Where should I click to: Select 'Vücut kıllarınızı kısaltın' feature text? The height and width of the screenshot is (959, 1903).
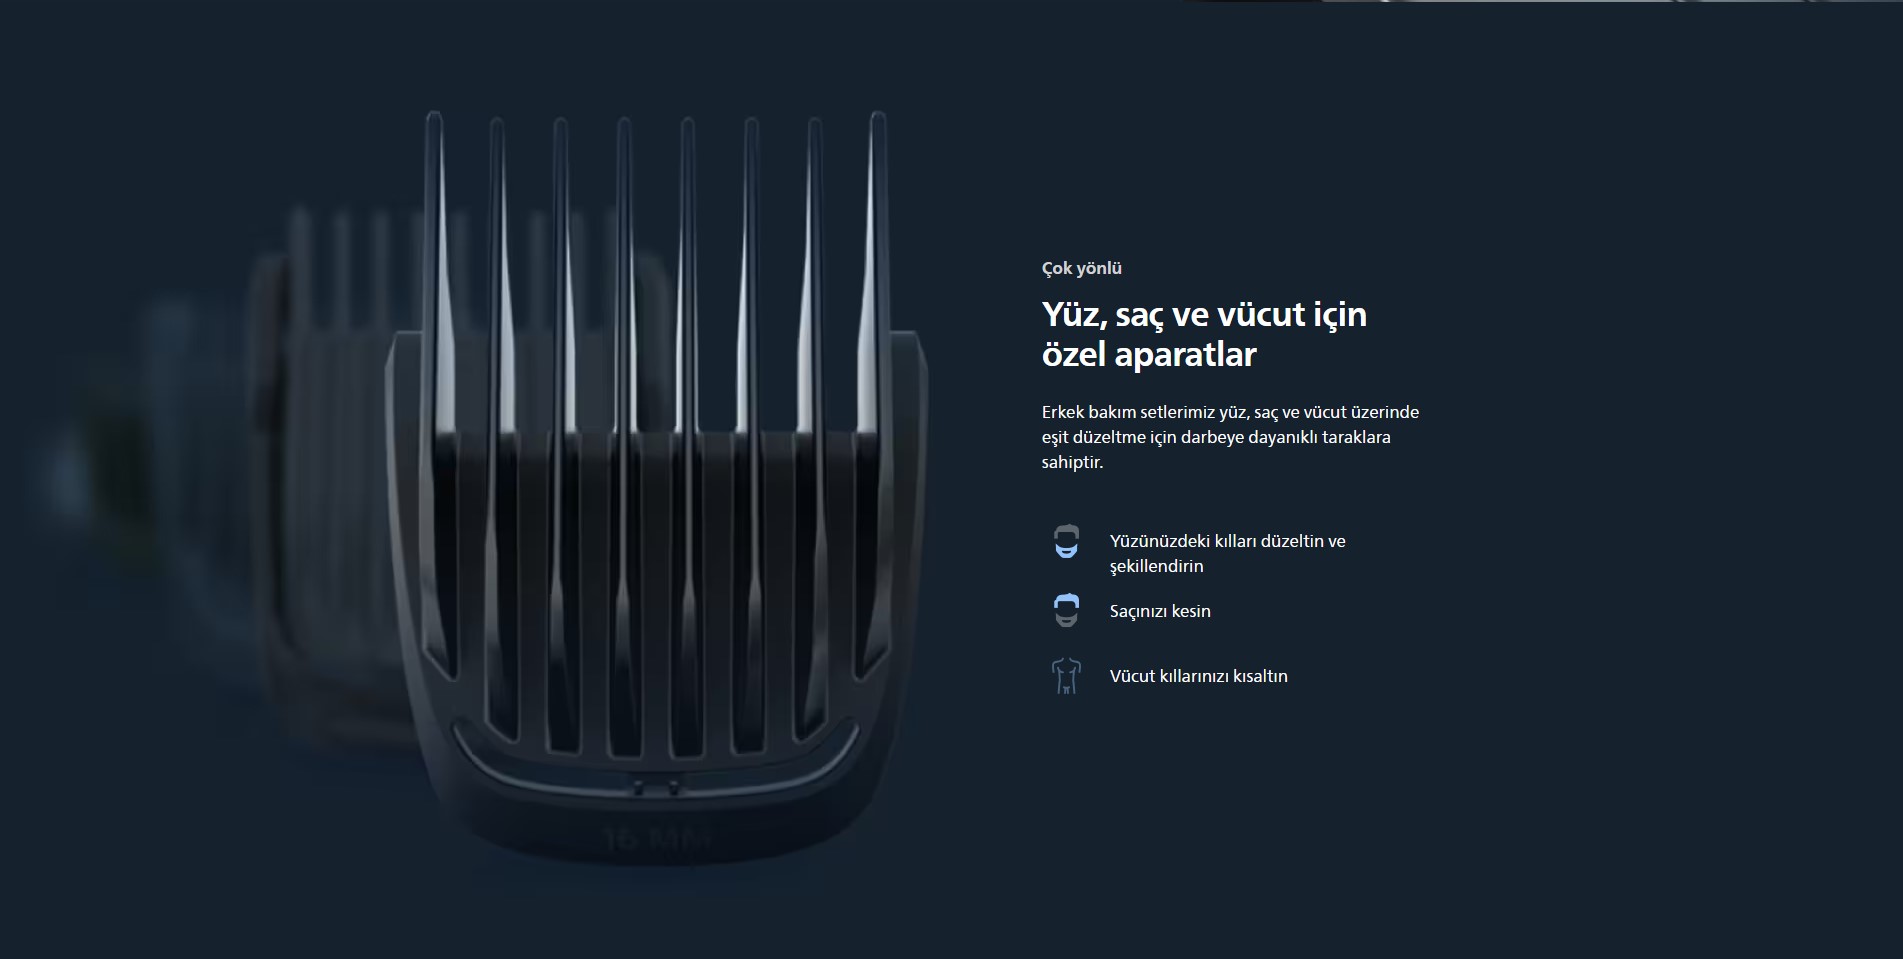[x=1198, y=676]
